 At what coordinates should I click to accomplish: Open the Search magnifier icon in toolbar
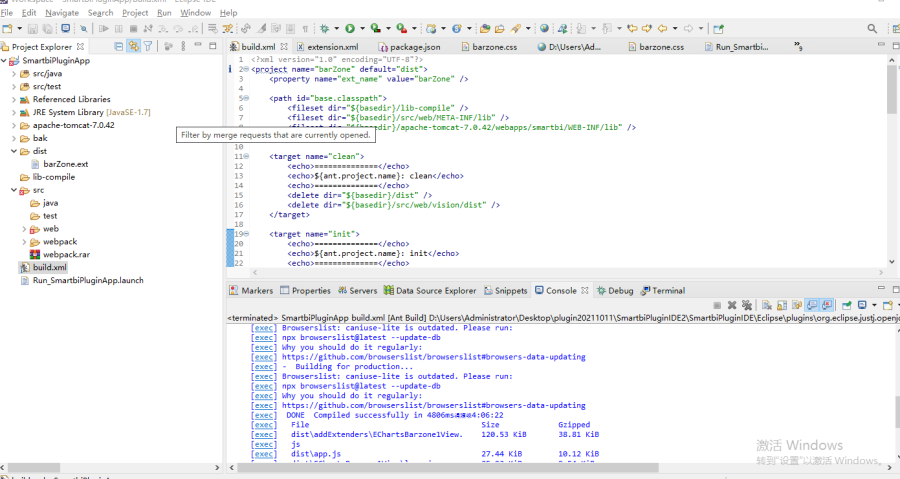tap(872, 29)
